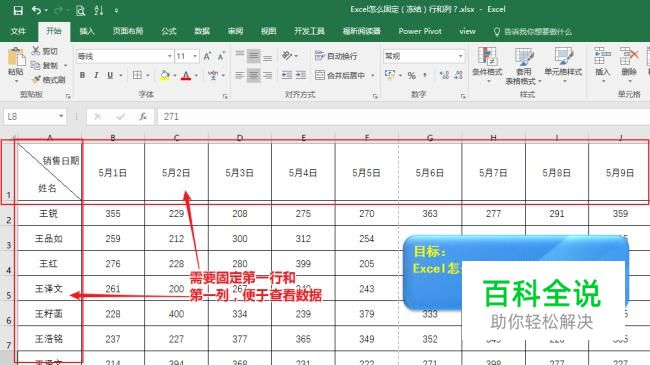Open the Developer tab
The height and width of the screenshot is (365, 650).
click(x=309, y=31)
